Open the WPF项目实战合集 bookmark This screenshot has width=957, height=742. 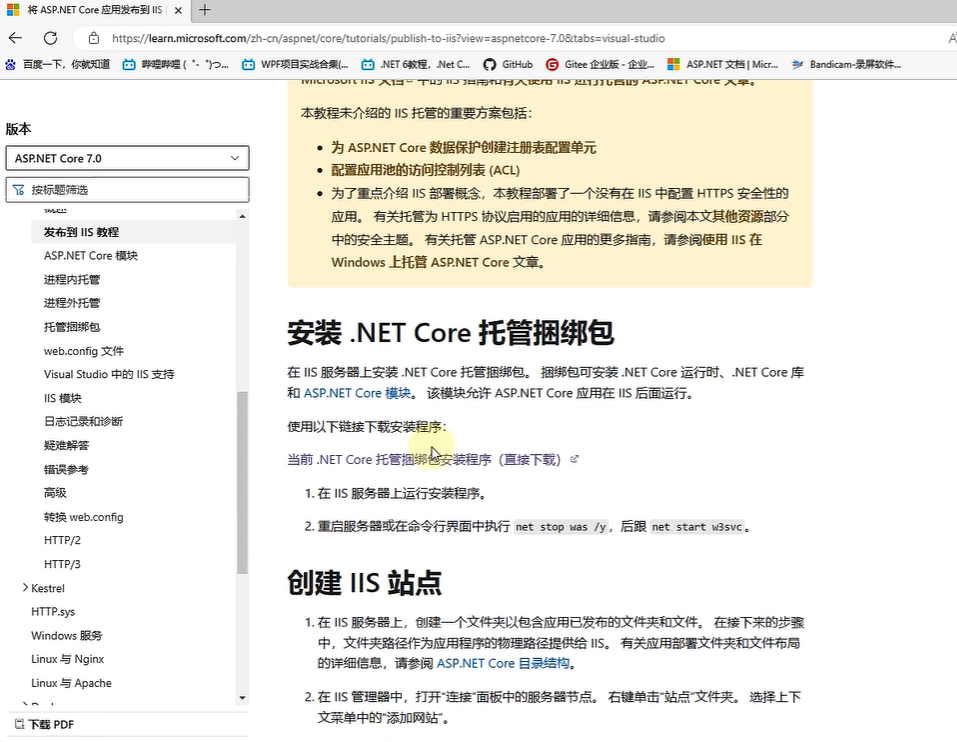coord(295,64)
